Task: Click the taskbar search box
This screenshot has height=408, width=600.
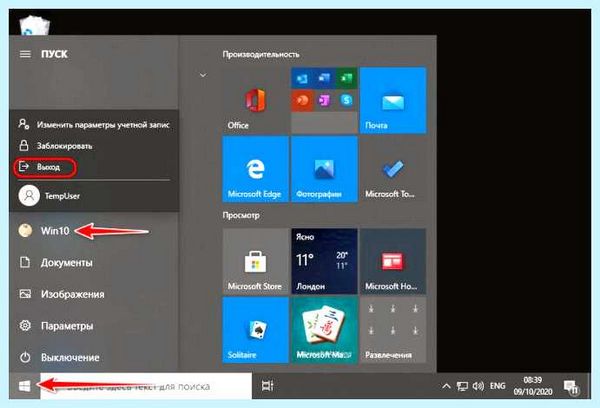Action: (146, 386)
